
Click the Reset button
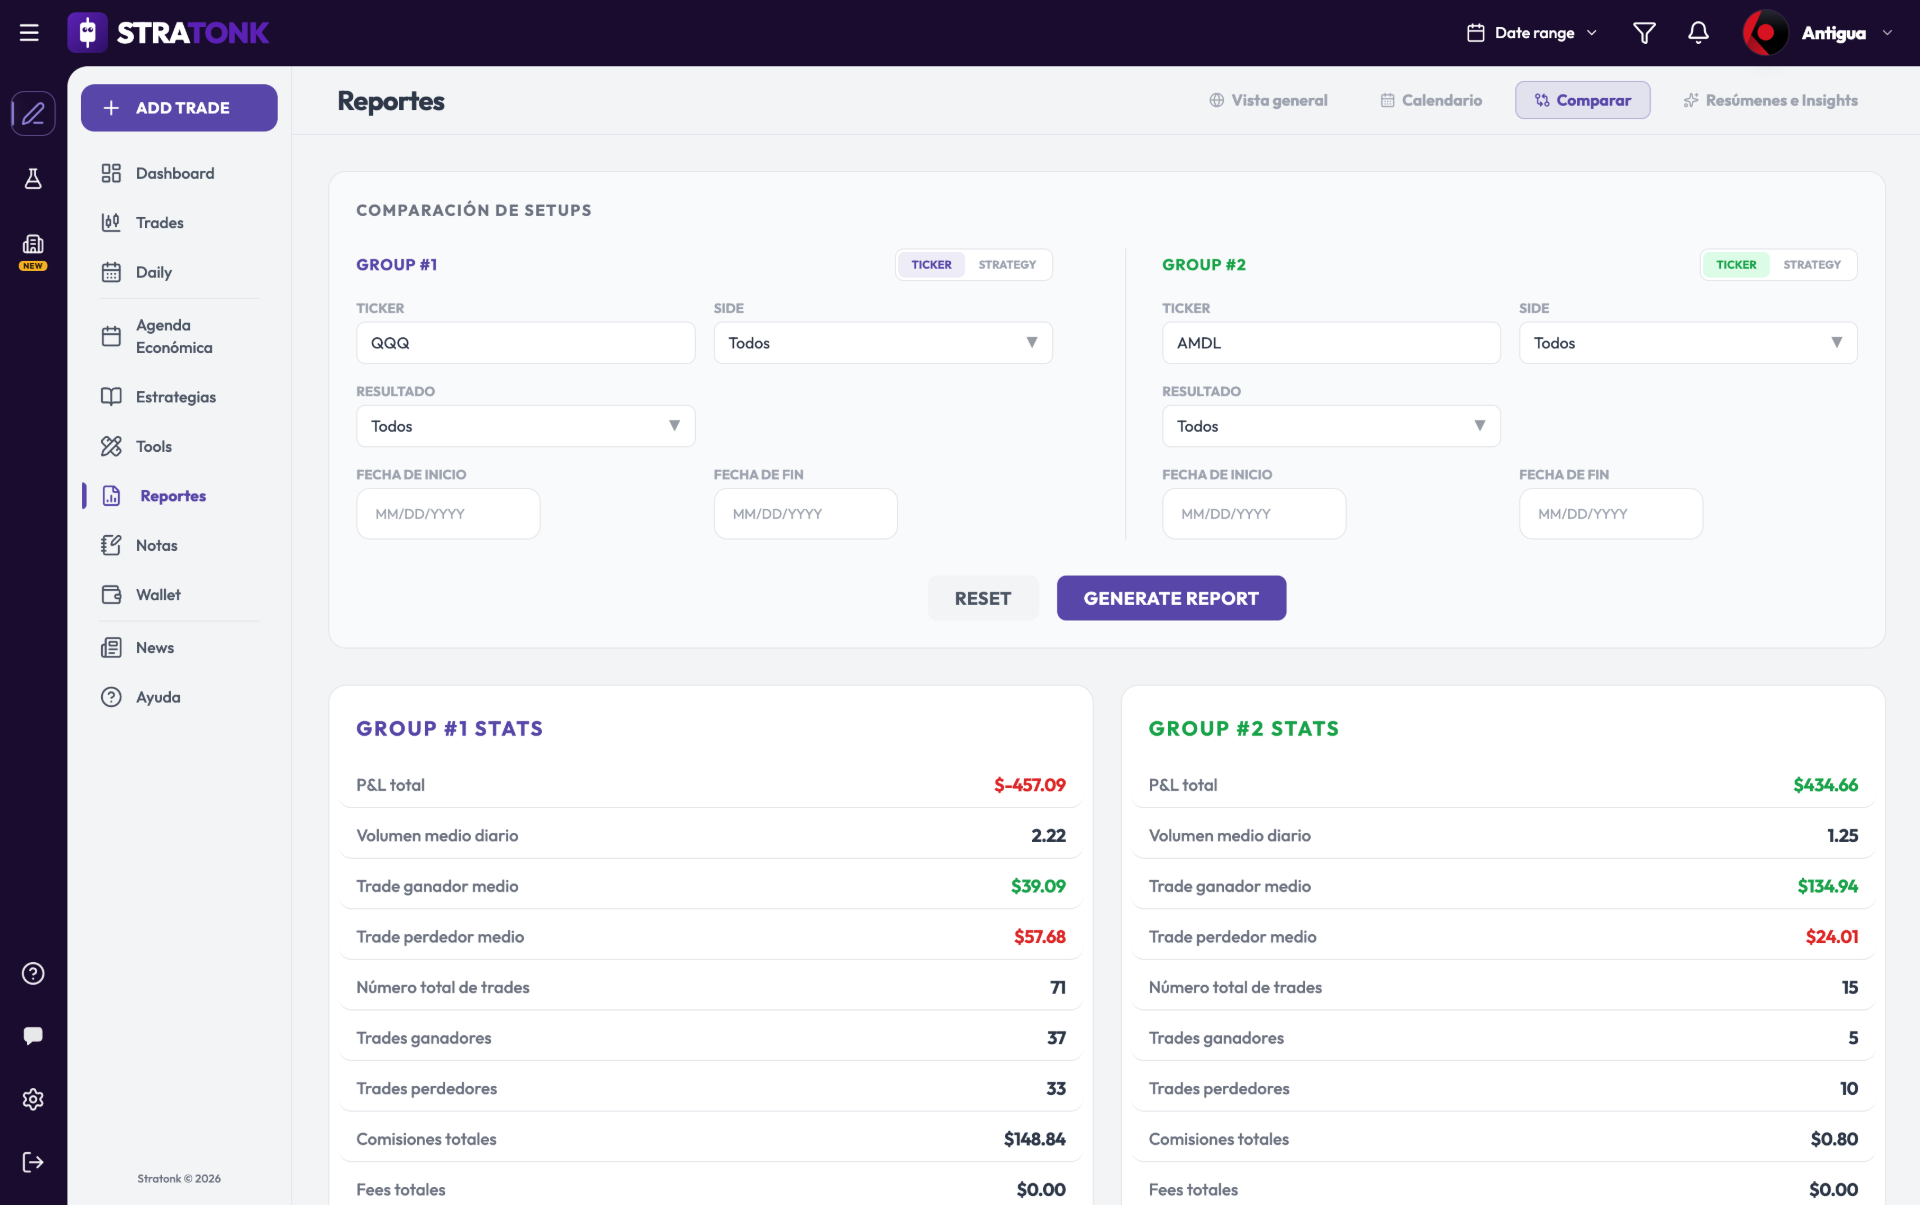(983, 598)
